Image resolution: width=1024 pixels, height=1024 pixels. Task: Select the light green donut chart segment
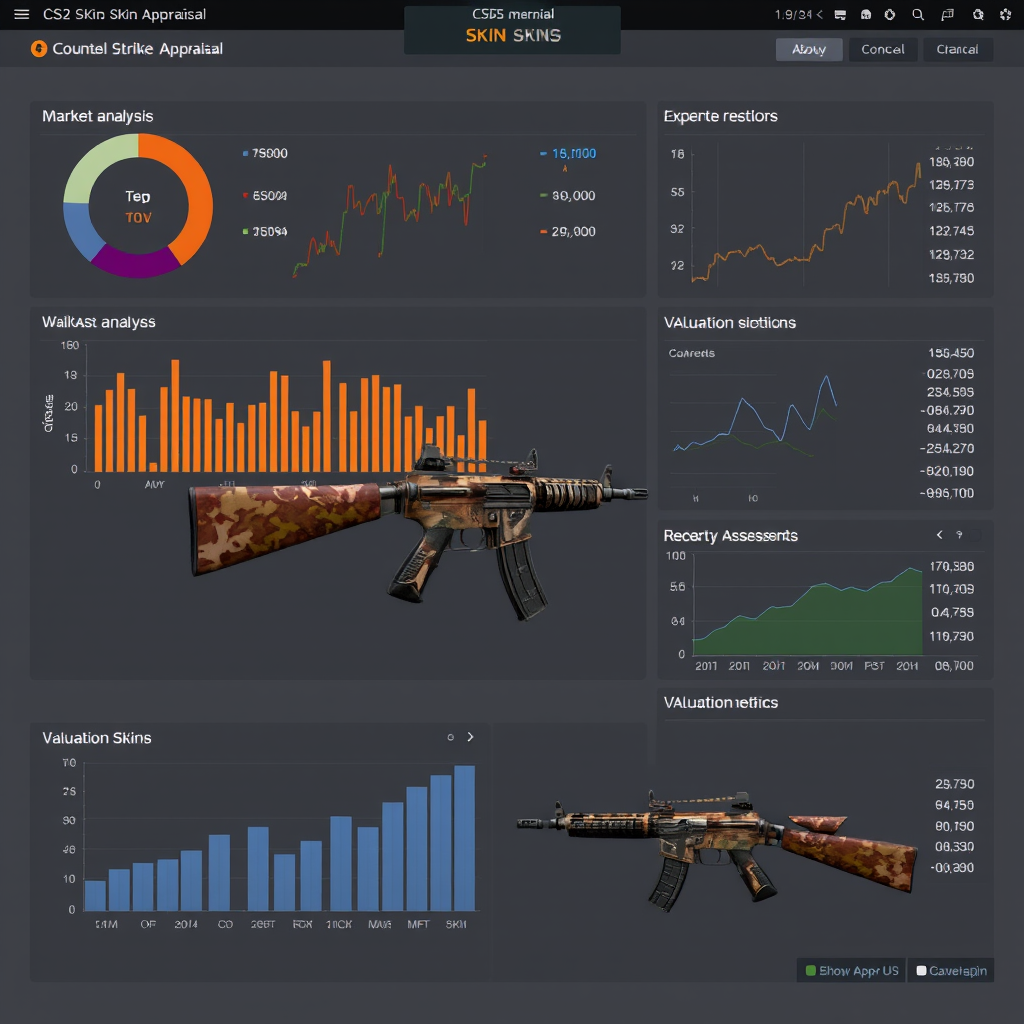97,163
